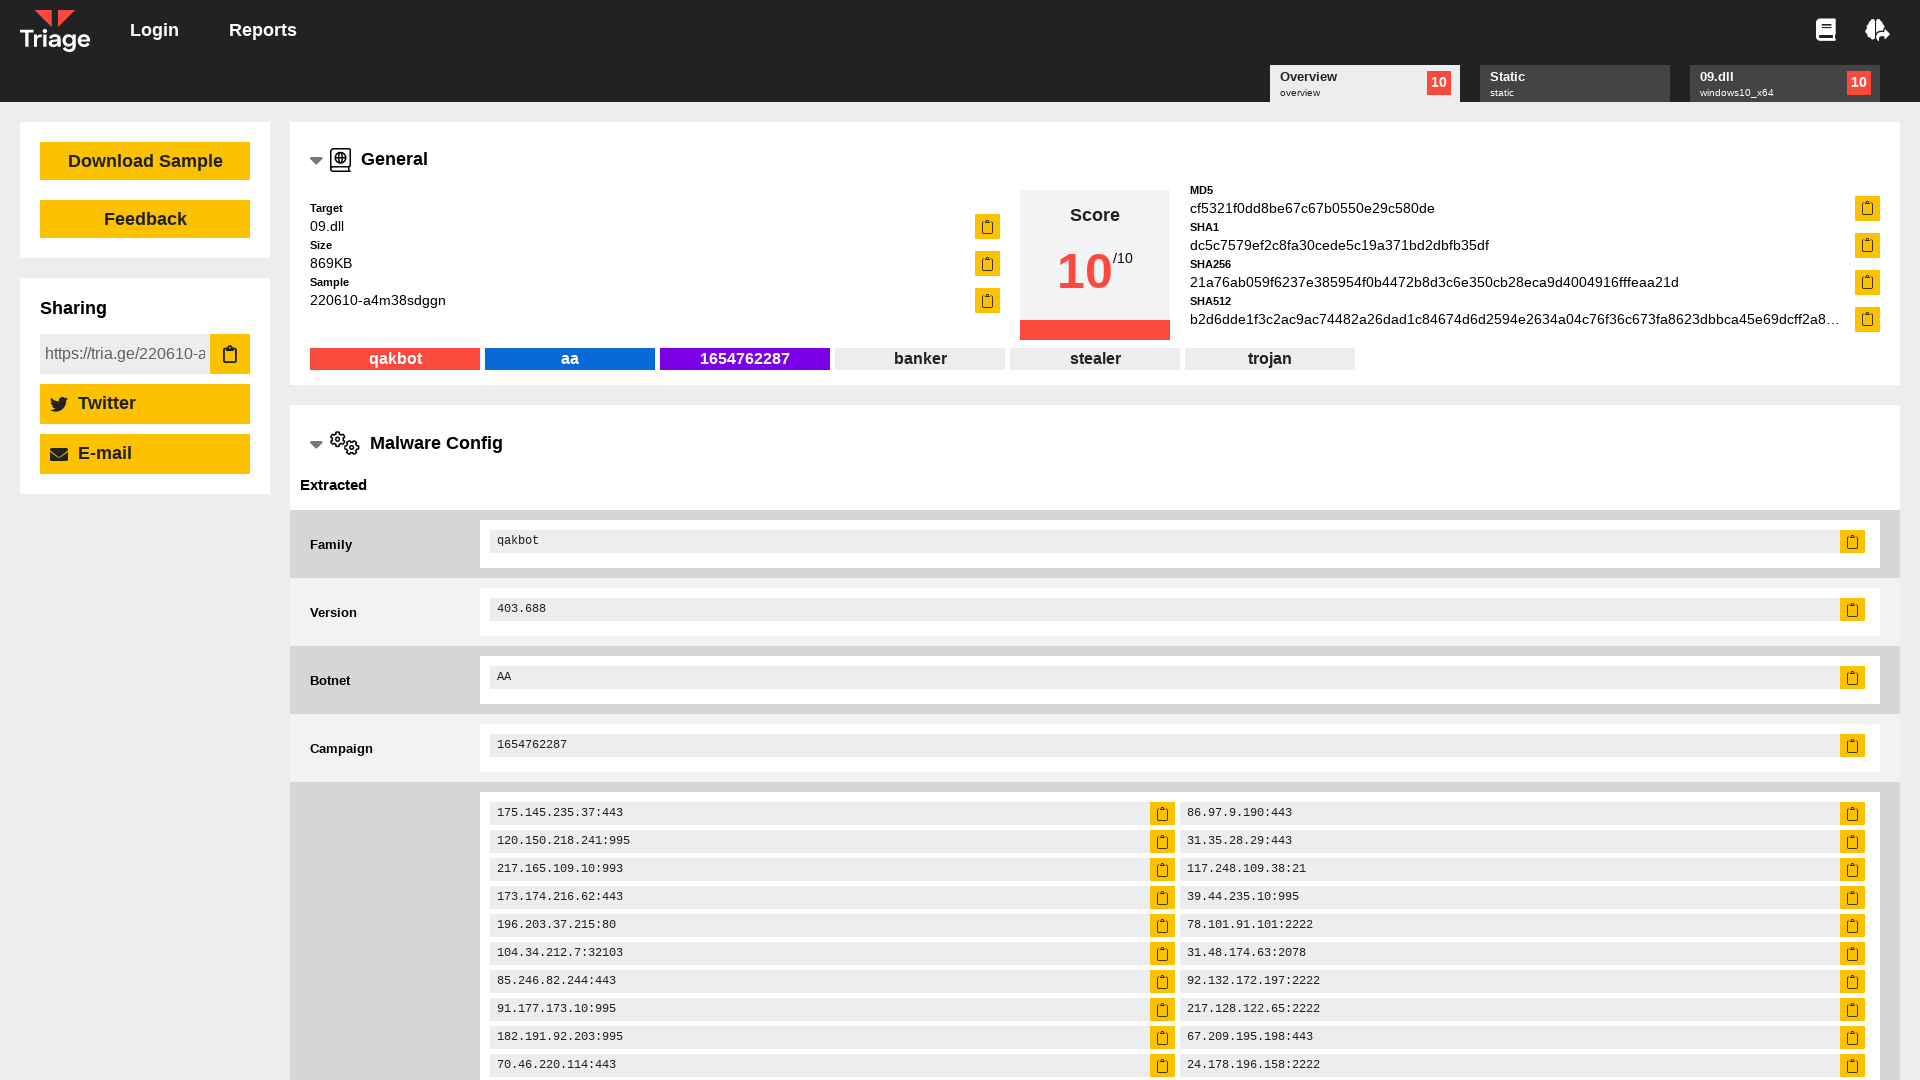The width and height of the screenshot is (1920, 1080).
Task: Click the qakbot tag
Action: click(394, 358)
